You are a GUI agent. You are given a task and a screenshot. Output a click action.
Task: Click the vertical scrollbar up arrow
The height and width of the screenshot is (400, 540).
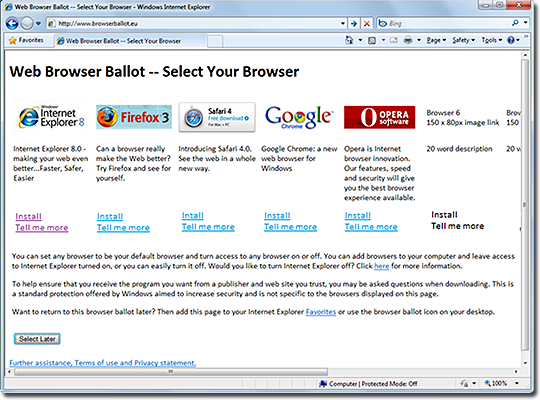(525, 55)
